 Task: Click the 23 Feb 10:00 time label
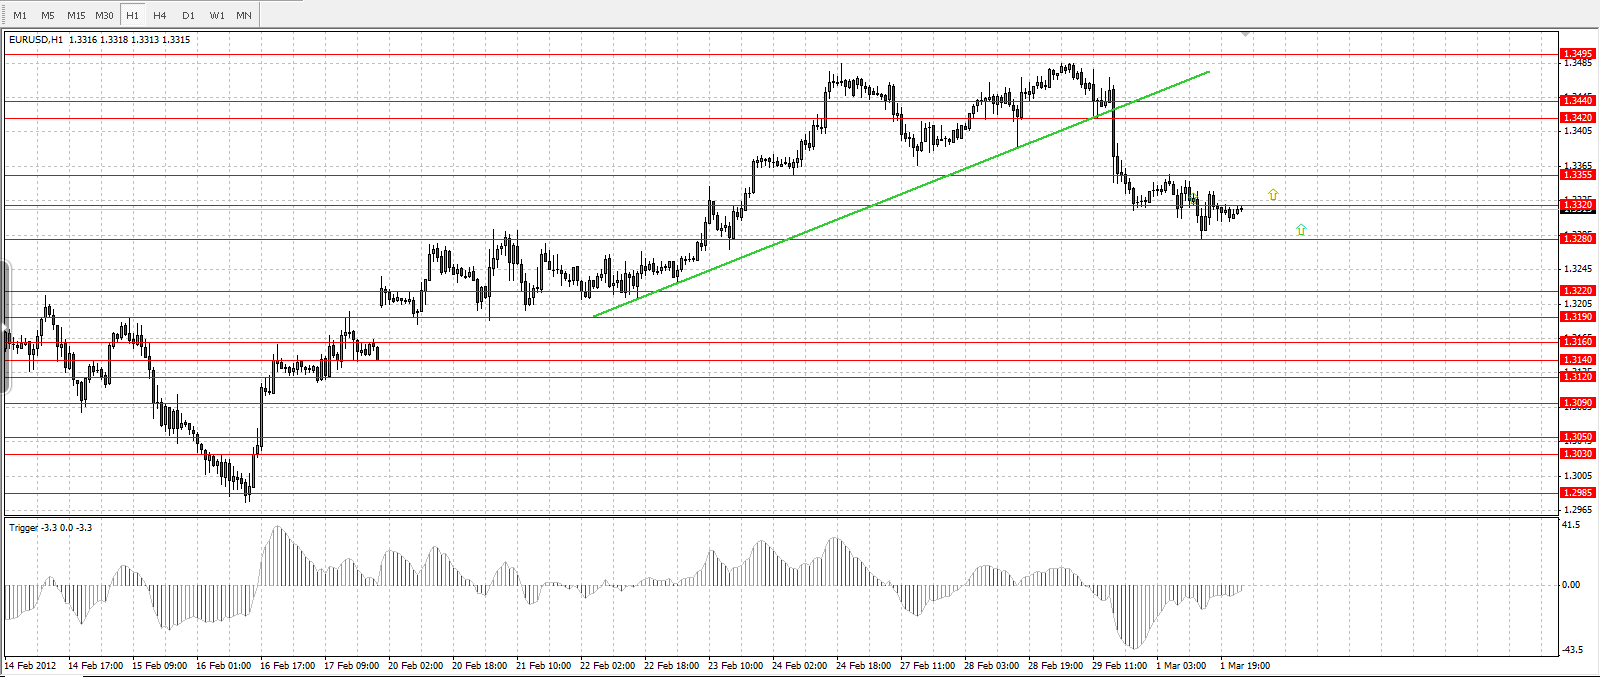pos(736,666)
